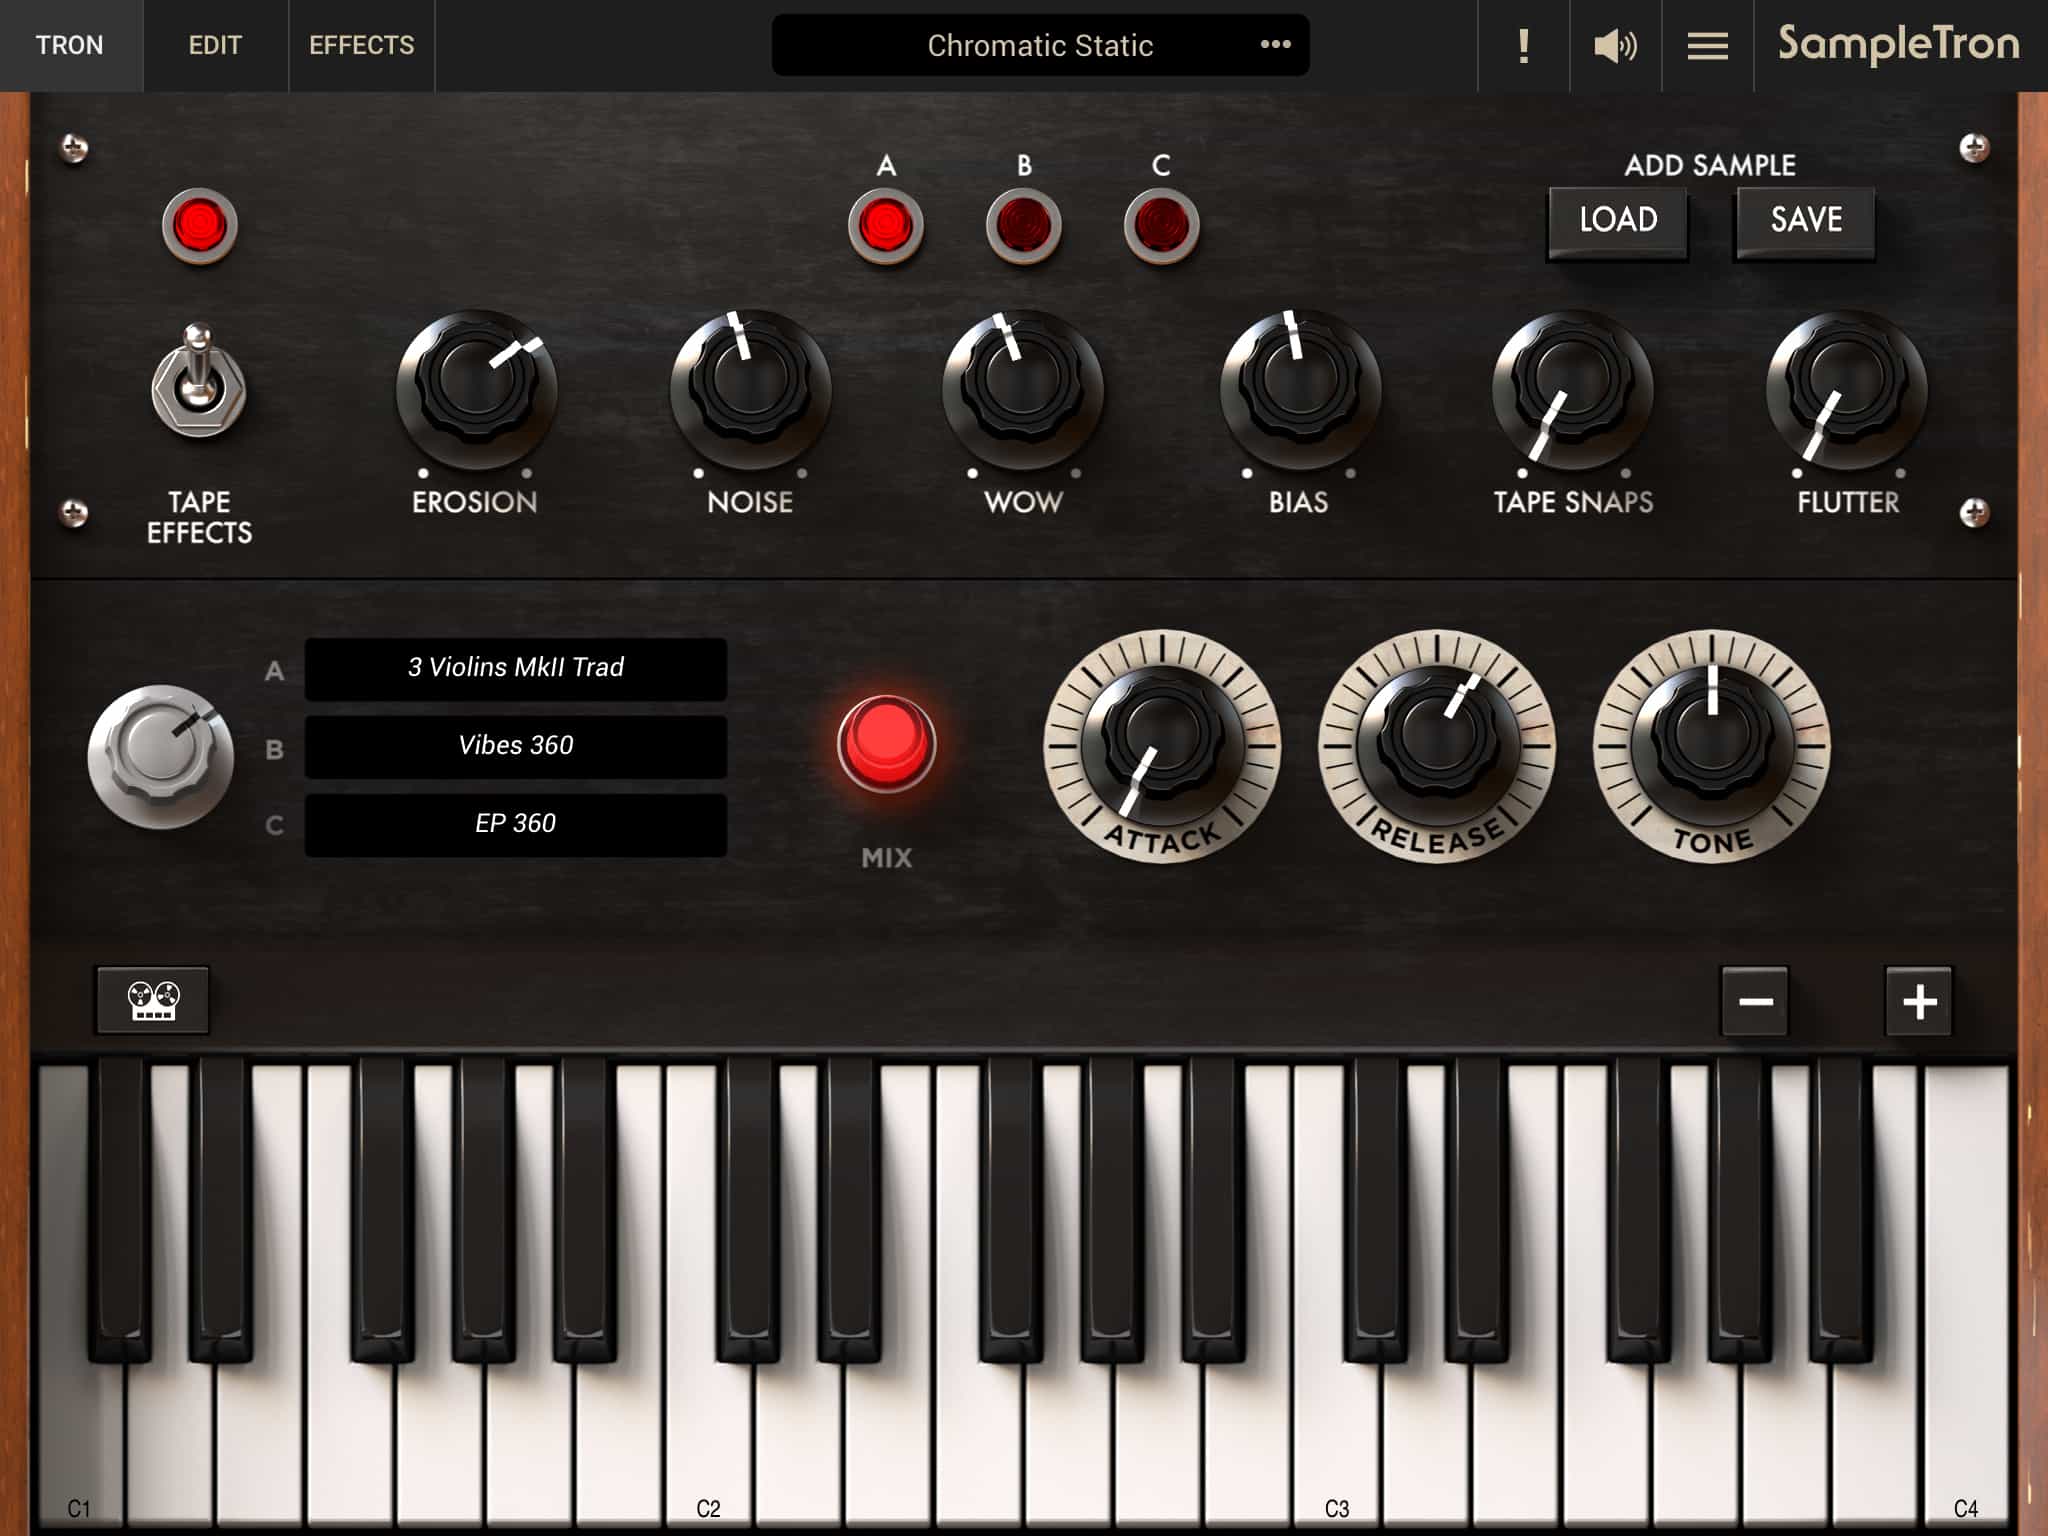Viewport: 2048px width, 1536px height.
Task: Click the NOISE knob
Action: [750, 388]
